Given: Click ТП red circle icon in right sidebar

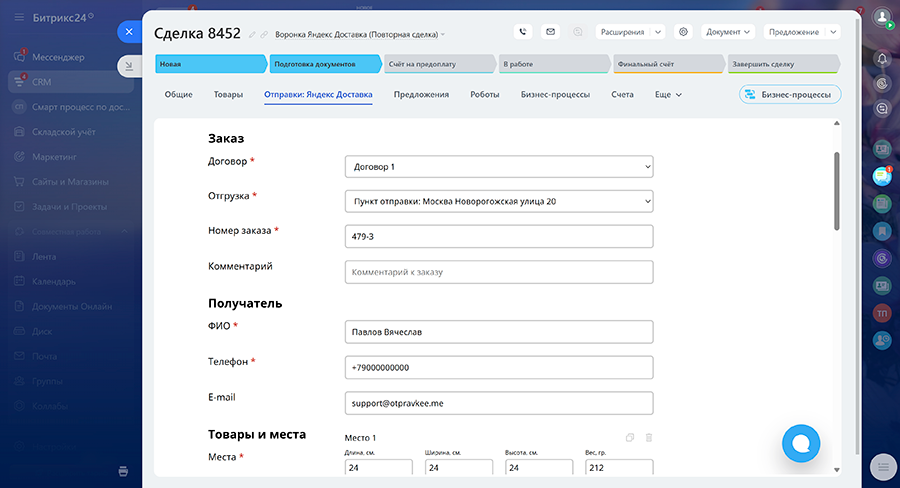Looking at the screenshot, I should tap(882, 313).
